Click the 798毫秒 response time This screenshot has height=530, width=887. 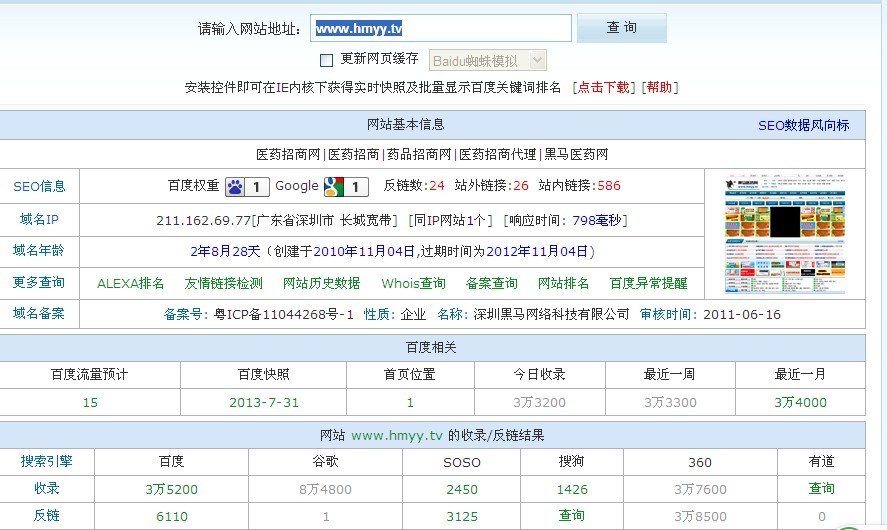point(597,221)
